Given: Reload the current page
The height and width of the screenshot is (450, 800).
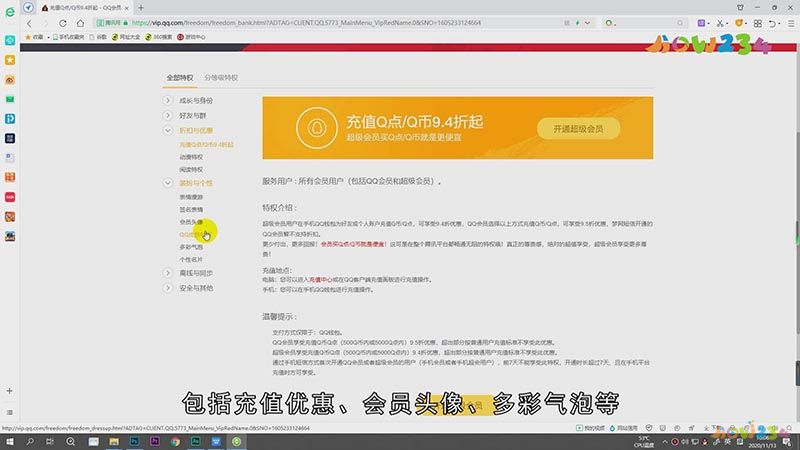Looking at the screenshot, I should tap(63, 23).
